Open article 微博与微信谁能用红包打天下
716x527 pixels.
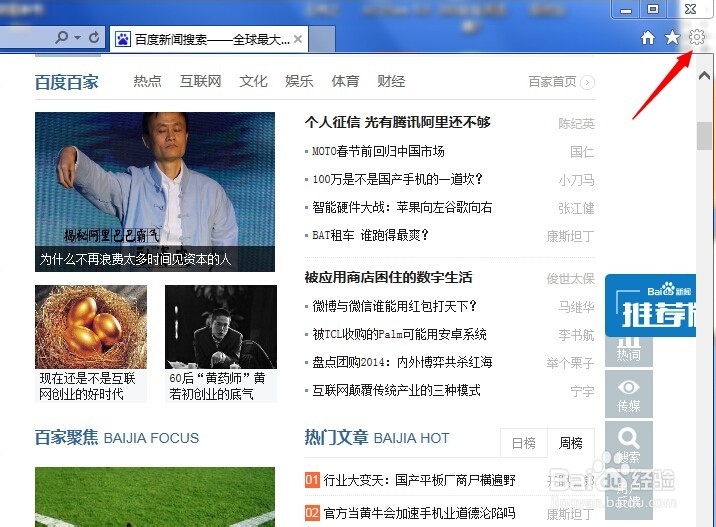[394, 306]
